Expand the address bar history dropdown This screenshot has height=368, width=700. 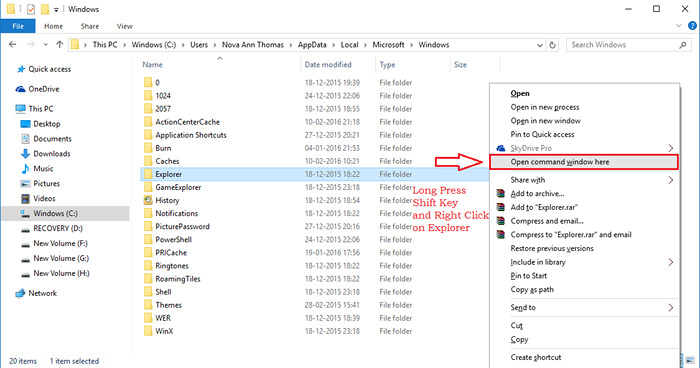pos(540,45)
